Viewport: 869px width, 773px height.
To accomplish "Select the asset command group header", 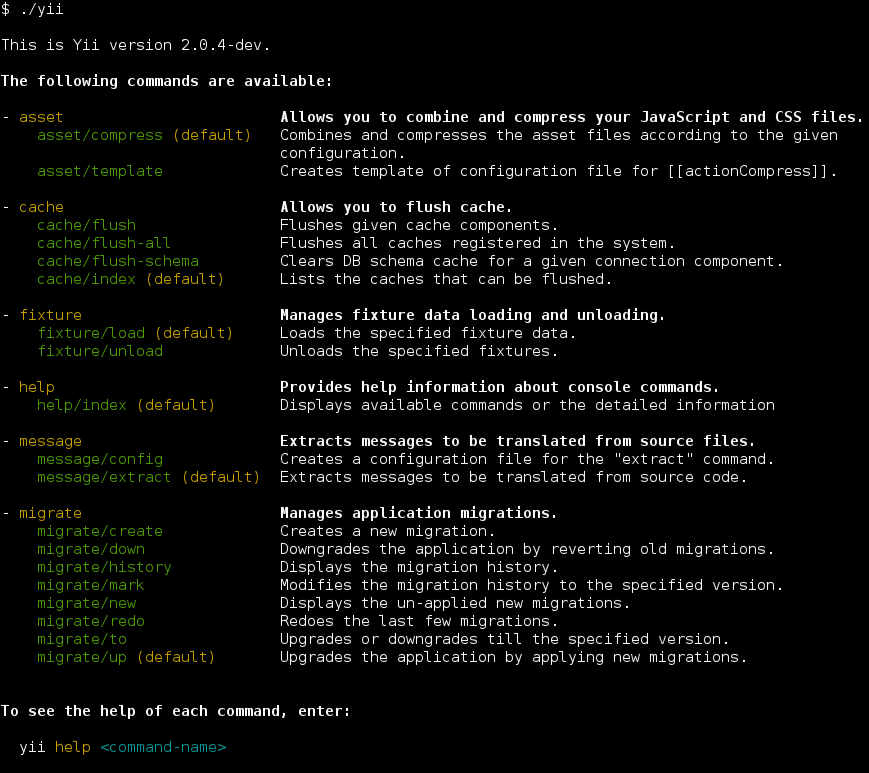I will (x=41, y=117).
